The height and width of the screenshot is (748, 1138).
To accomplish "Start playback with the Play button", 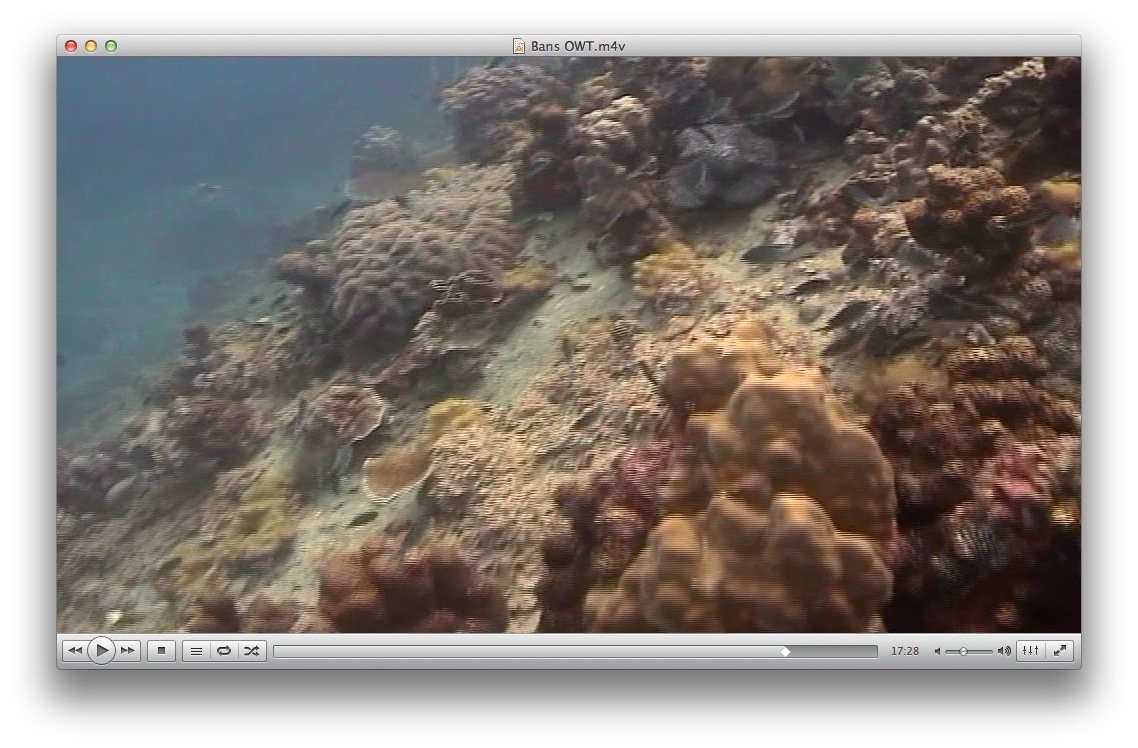I will point(102,651).
